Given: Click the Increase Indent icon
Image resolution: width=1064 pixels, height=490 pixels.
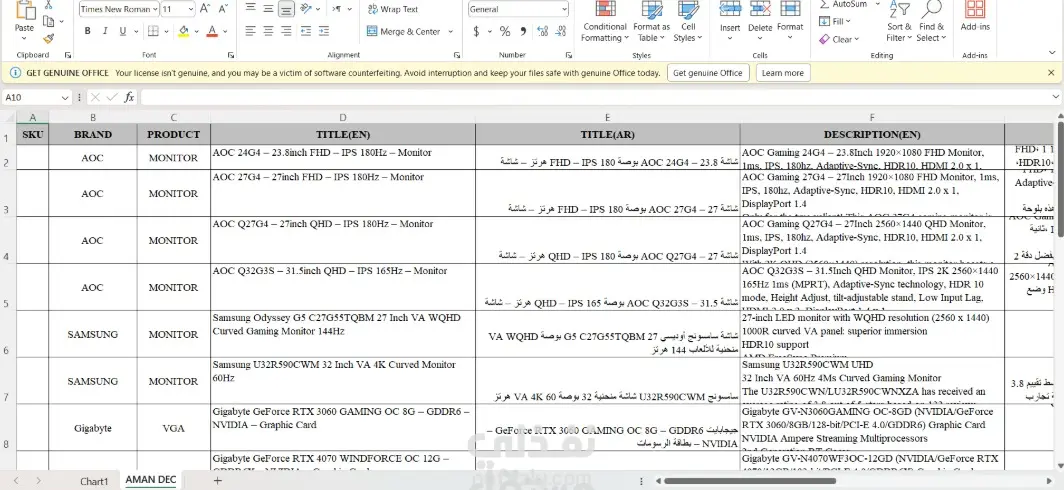Looking at the screenshot, I should coord(323,31).
